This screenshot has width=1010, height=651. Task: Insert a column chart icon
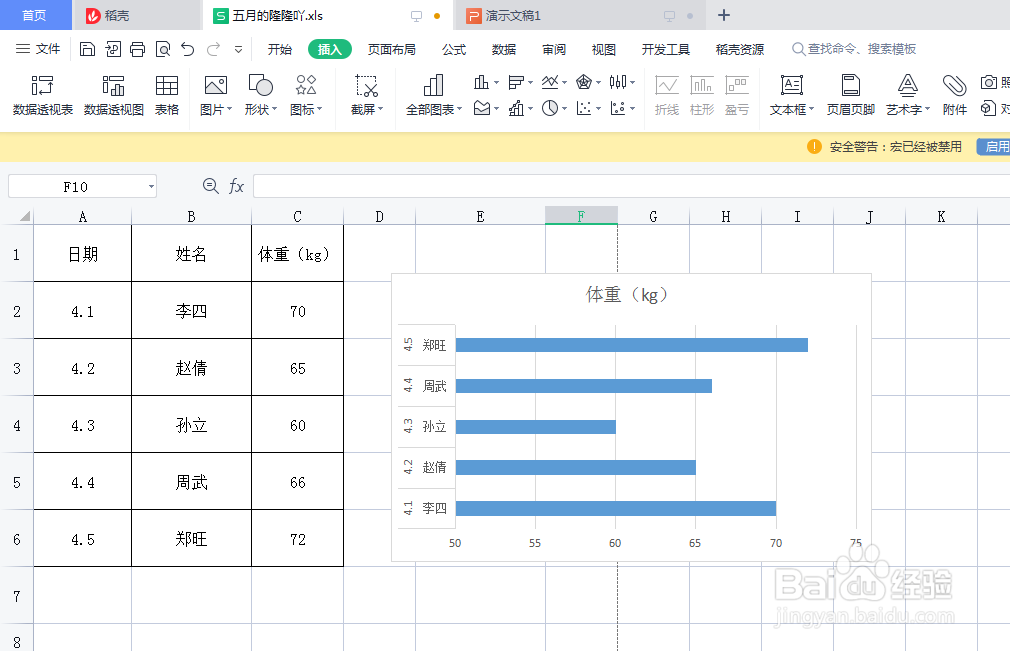(481, 82)
